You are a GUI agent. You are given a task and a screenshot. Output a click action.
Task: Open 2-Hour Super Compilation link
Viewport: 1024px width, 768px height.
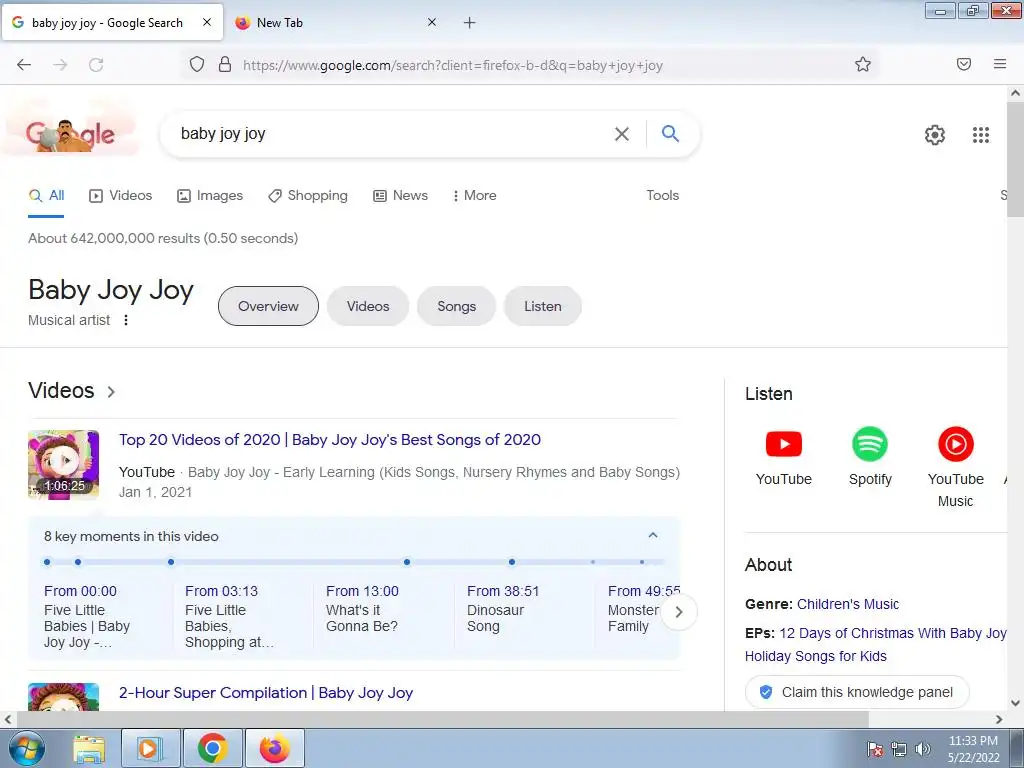266,693
